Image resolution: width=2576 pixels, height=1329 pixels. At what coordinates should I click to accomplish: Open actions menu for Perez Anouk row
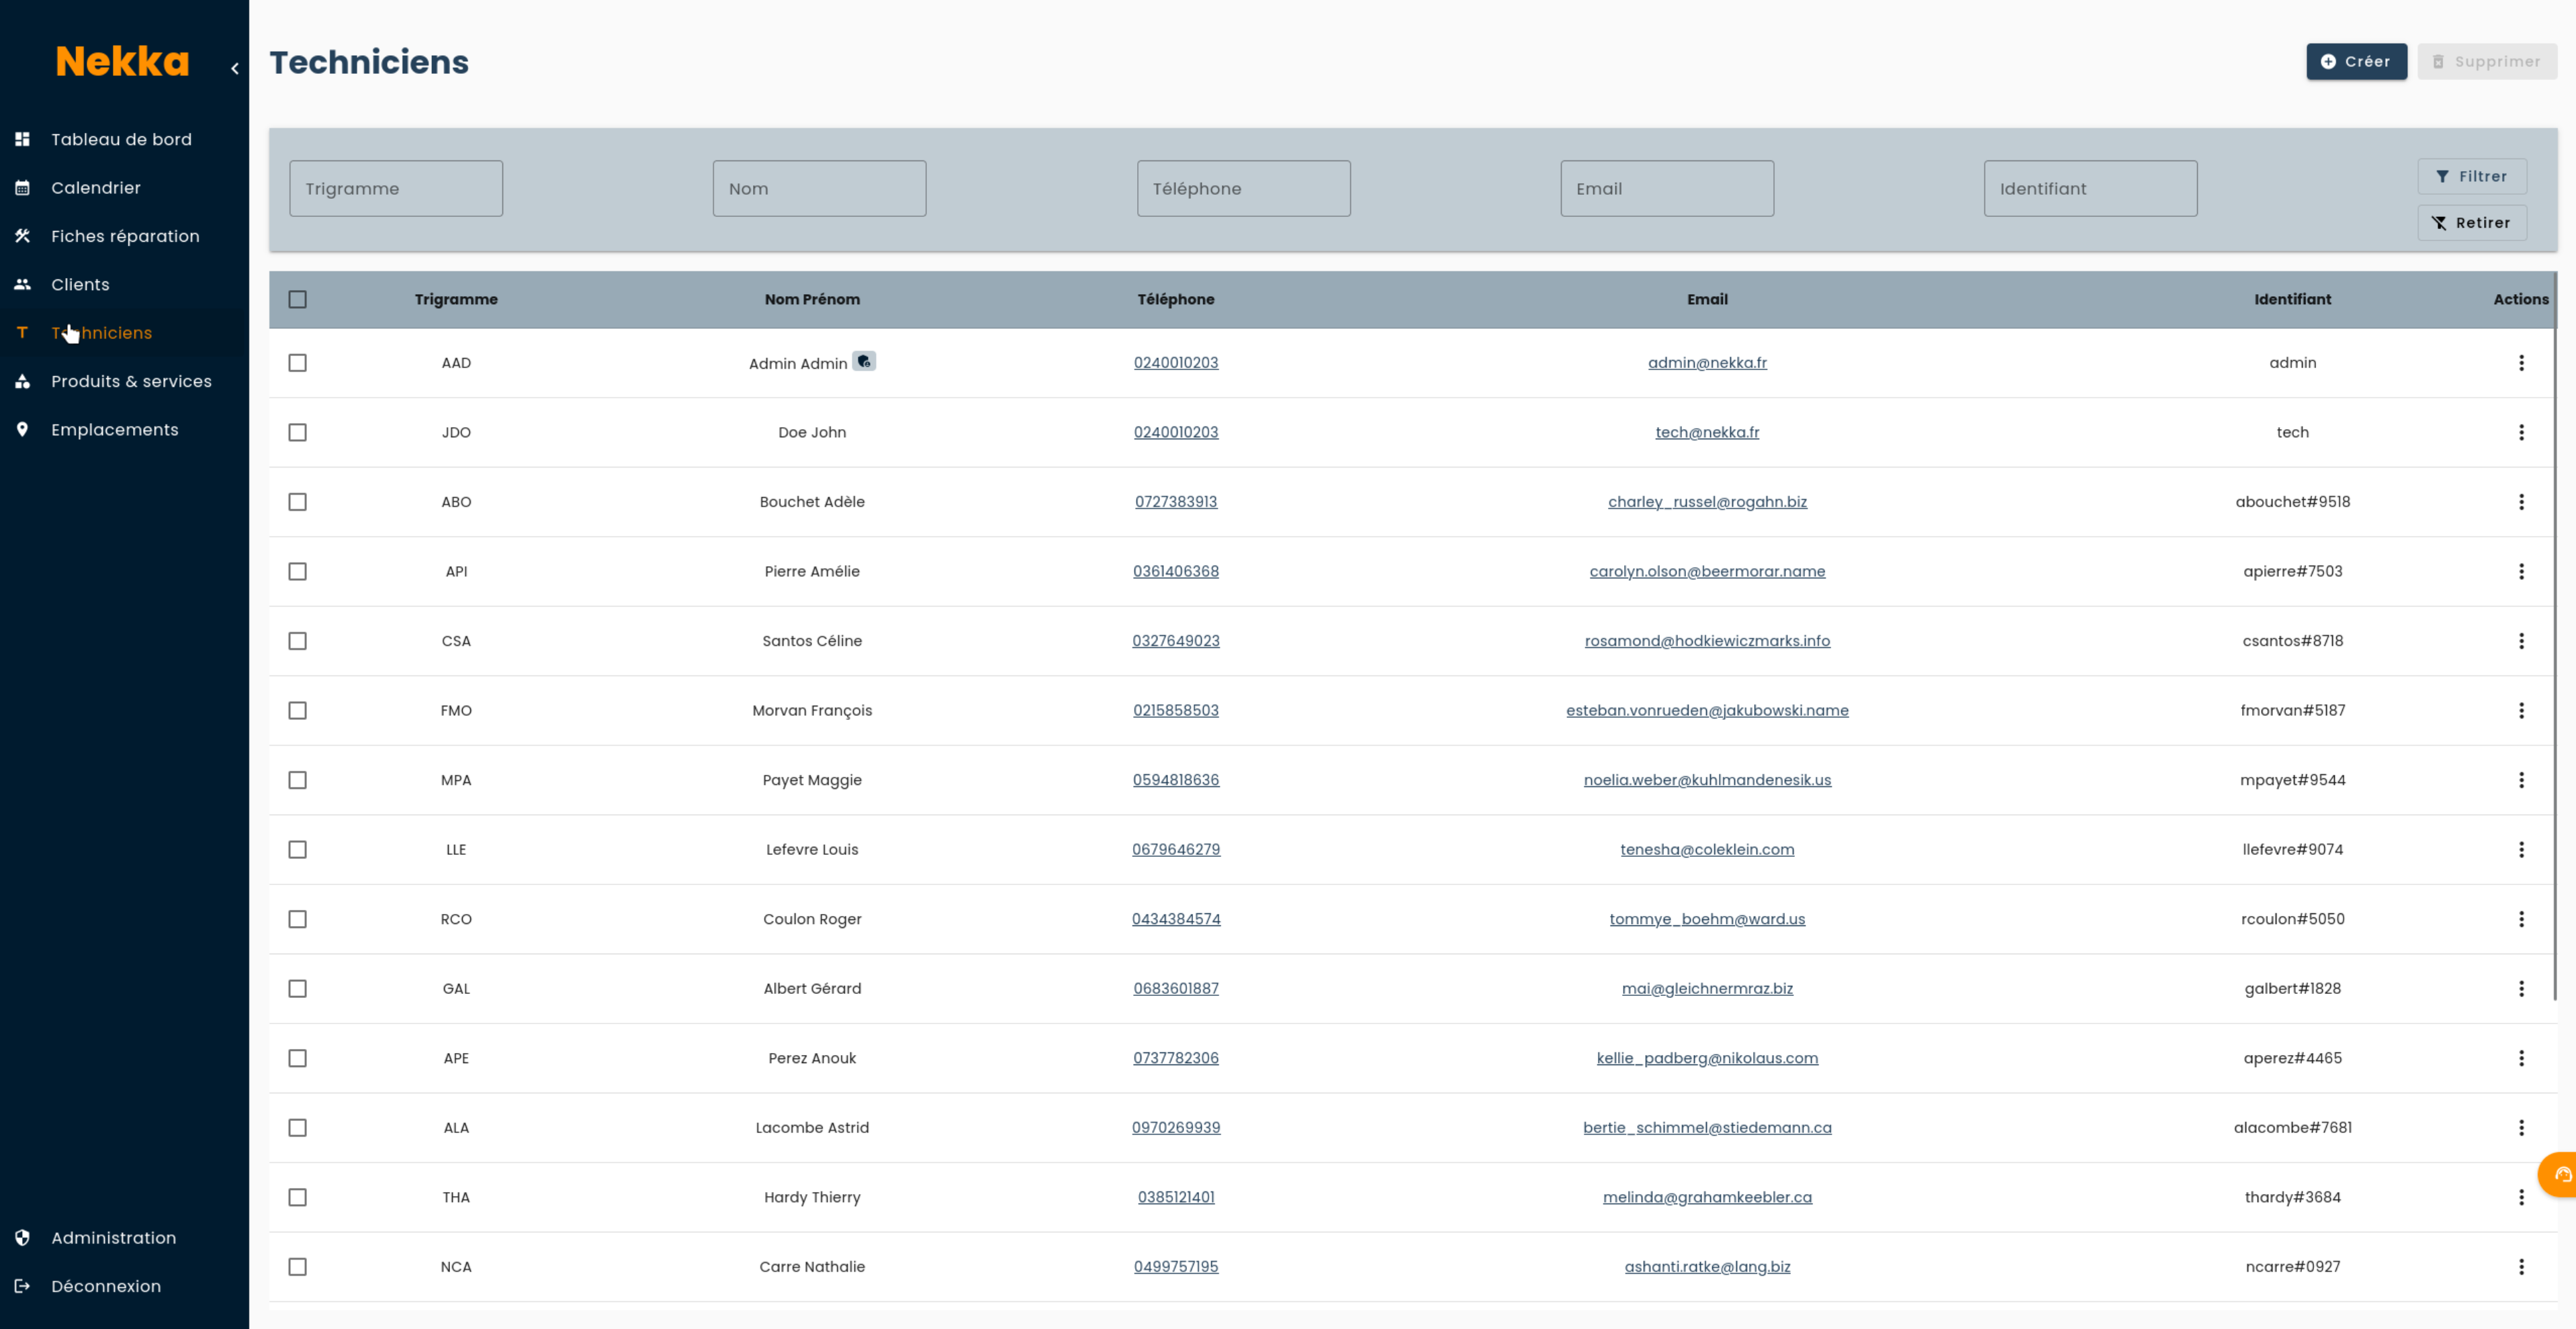pyautogui.click(x=2521, y=1058)
